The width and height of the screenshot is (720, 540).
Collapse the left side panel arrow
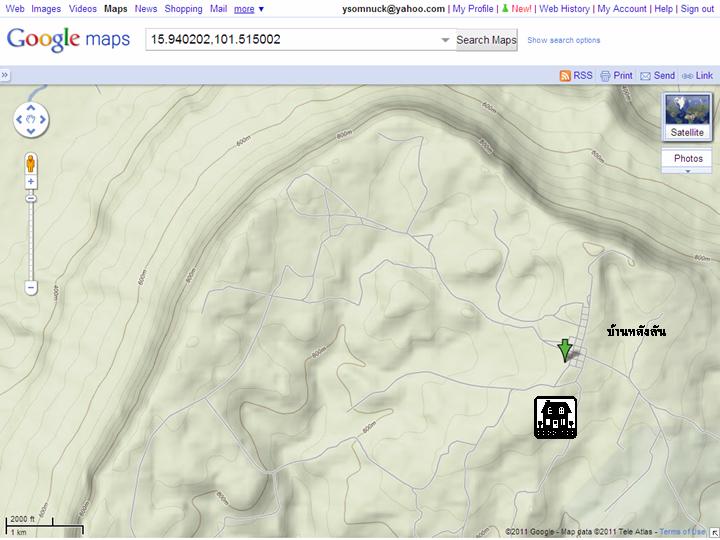5,76
